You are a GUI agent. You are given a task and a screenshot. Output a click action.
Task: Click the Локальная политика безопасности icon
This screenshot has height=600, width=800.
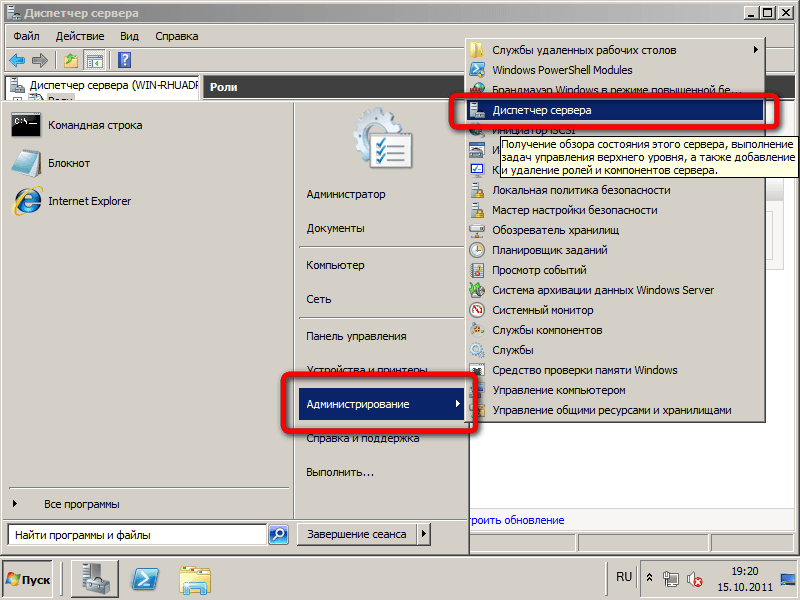tap(477, 190)
